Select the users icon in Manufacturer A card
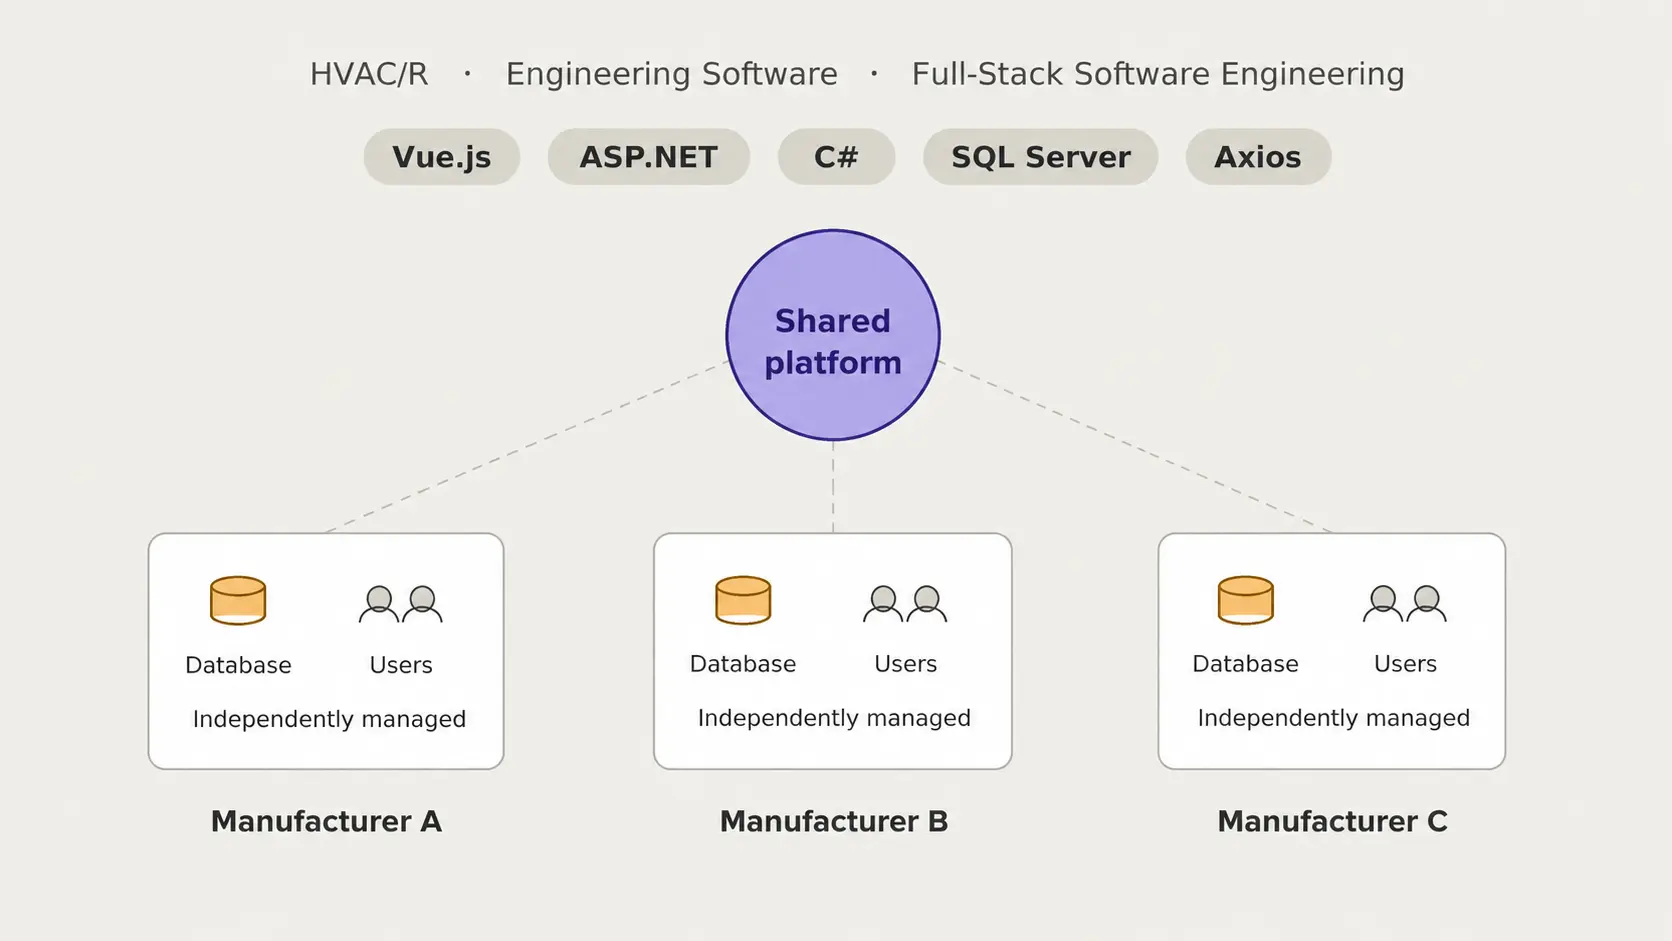 [x=401, y=604]
